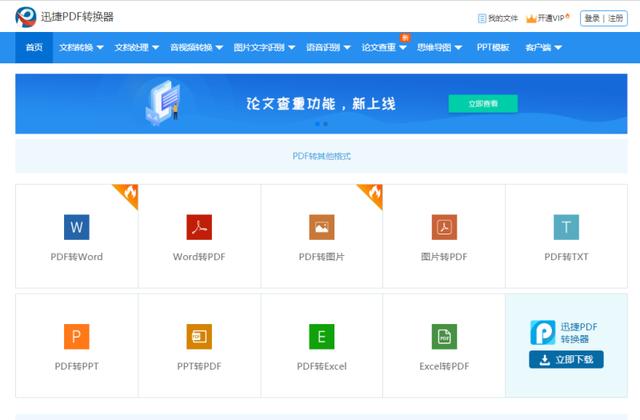640x420 pixels.
Task: Open the 开通VIP link text
Action: click(551, 18)
